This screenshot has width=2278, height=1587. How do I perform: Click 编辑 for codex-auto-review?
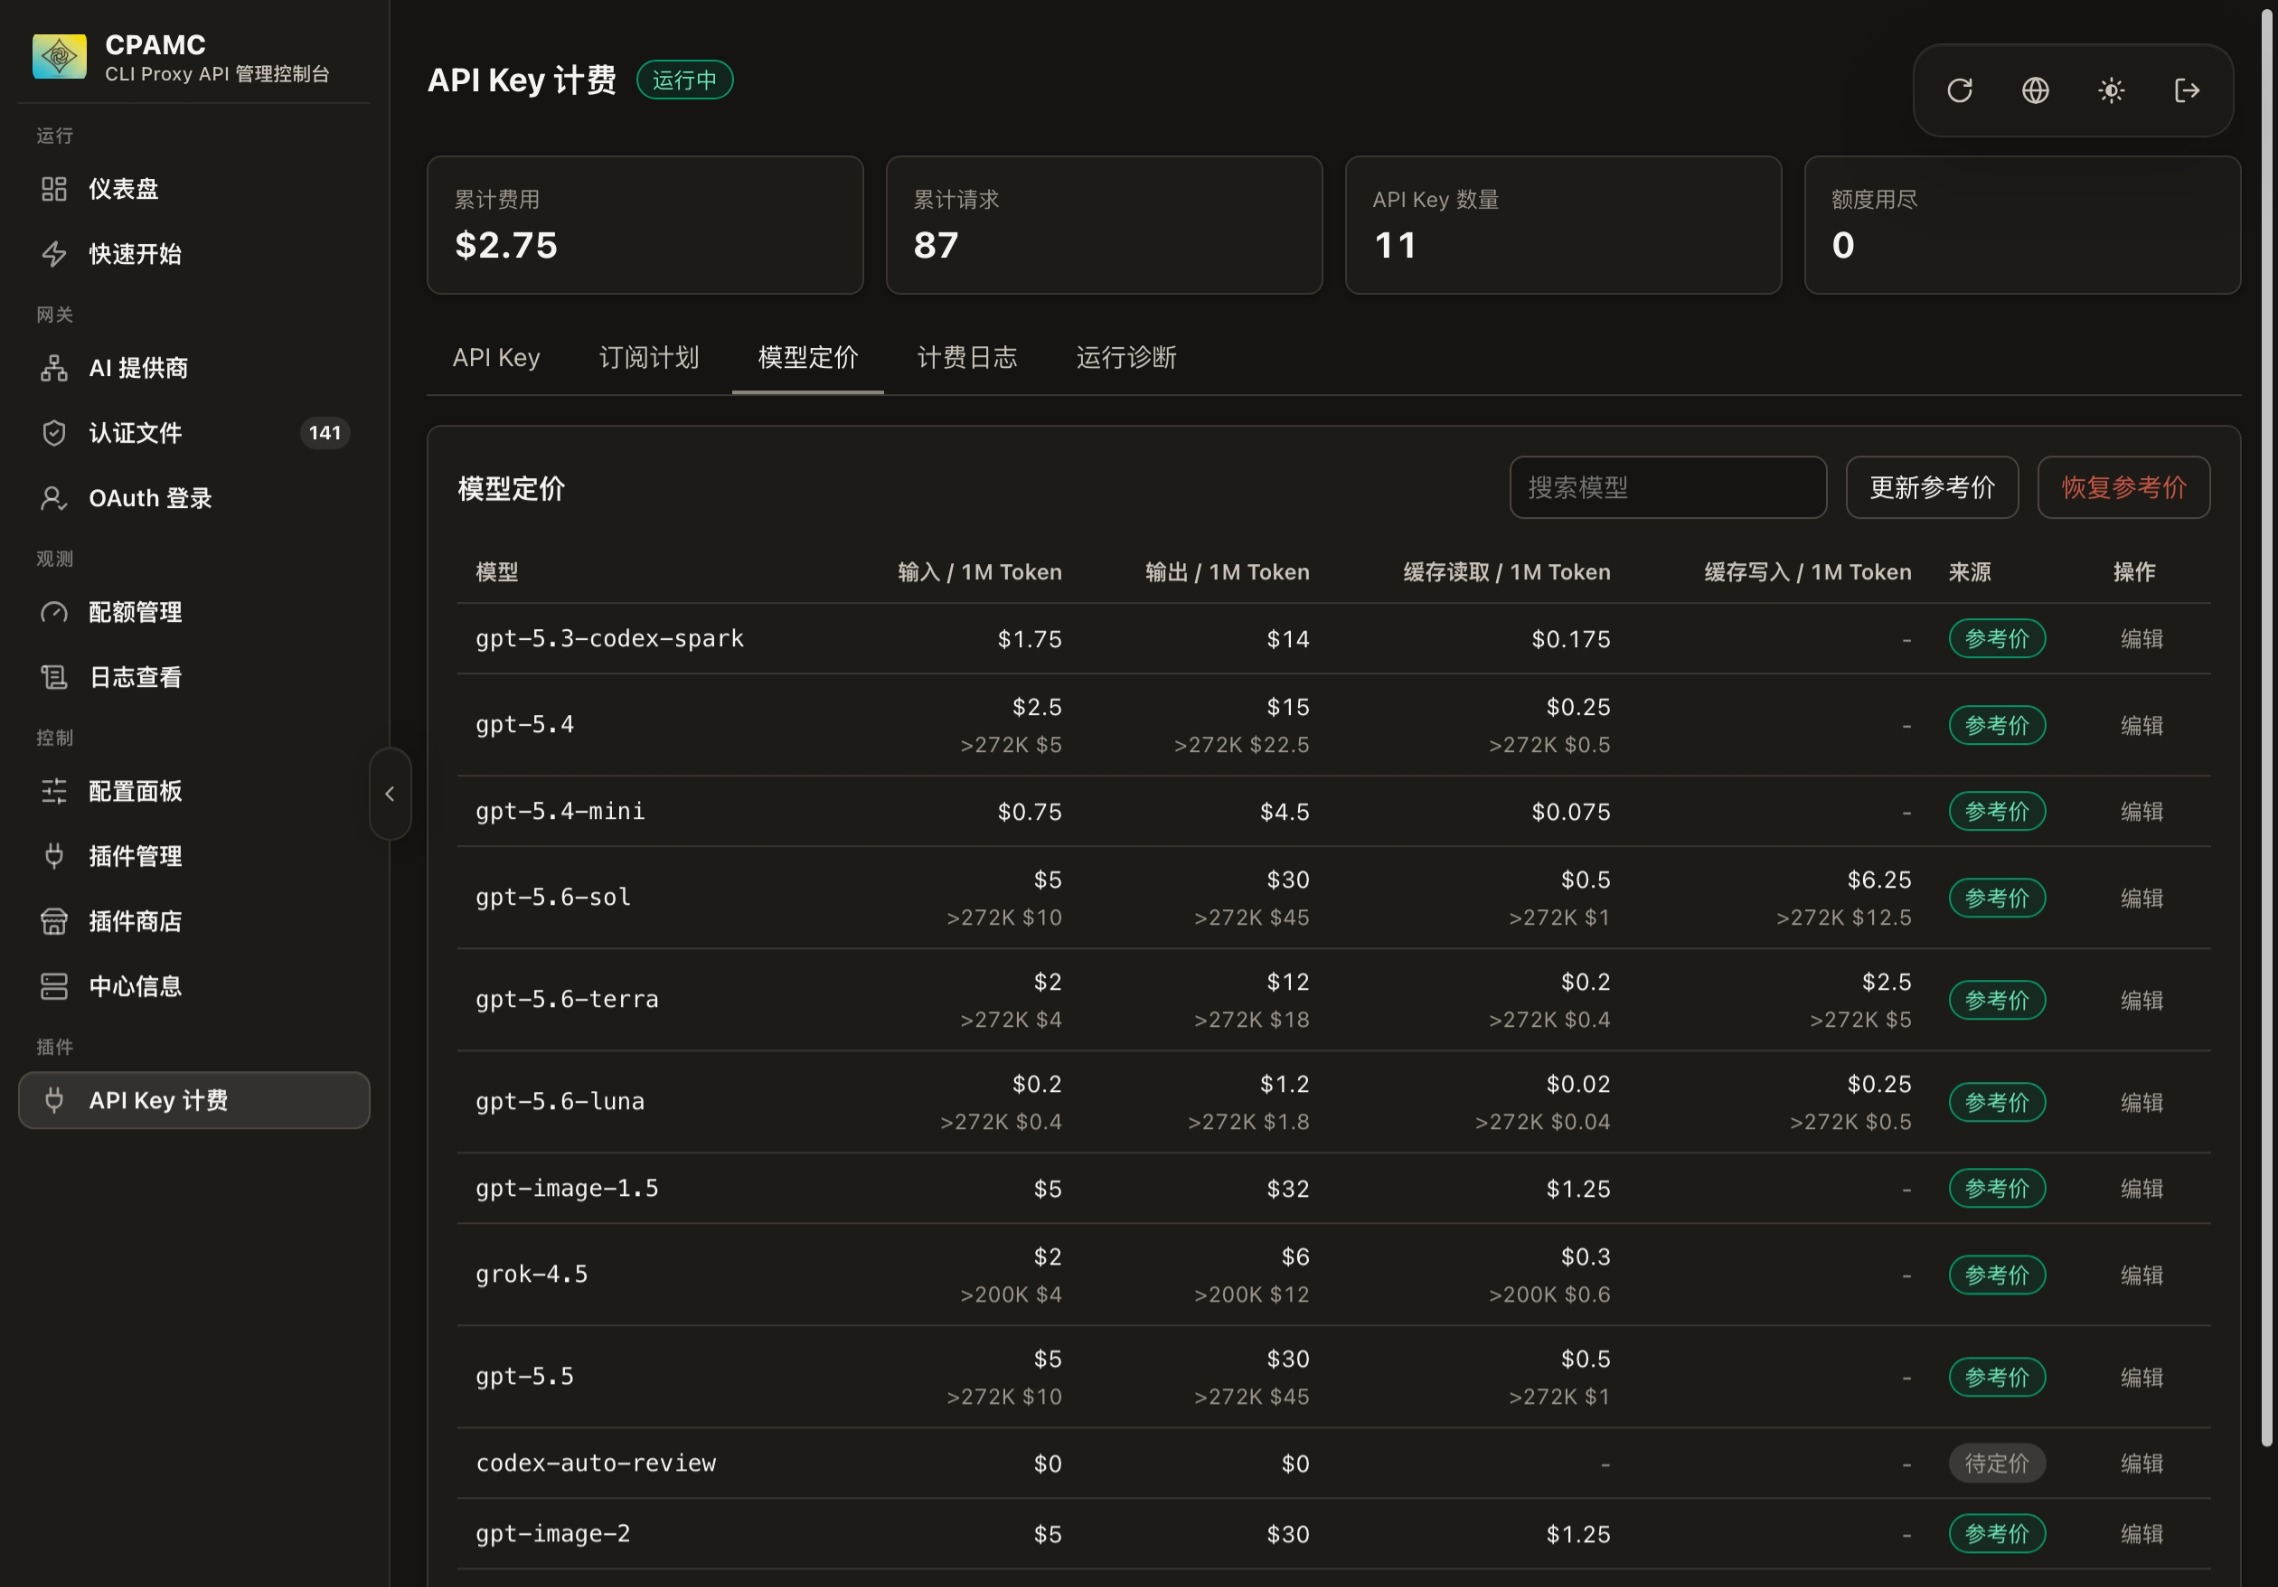pos(2142,1464)
